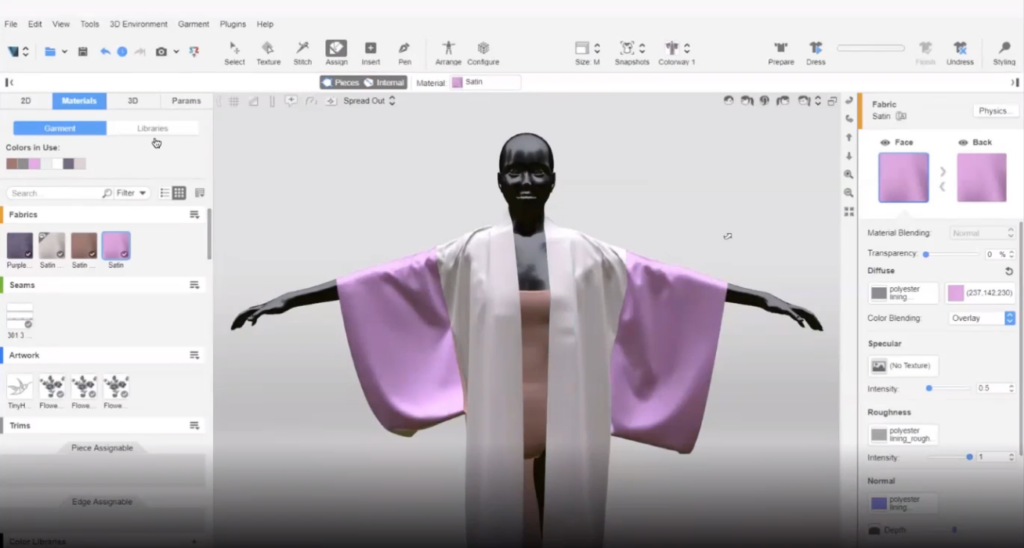The image size is (1024, 548).
Task: Open the Filter dropdown
Action: [x=132, y=193]
